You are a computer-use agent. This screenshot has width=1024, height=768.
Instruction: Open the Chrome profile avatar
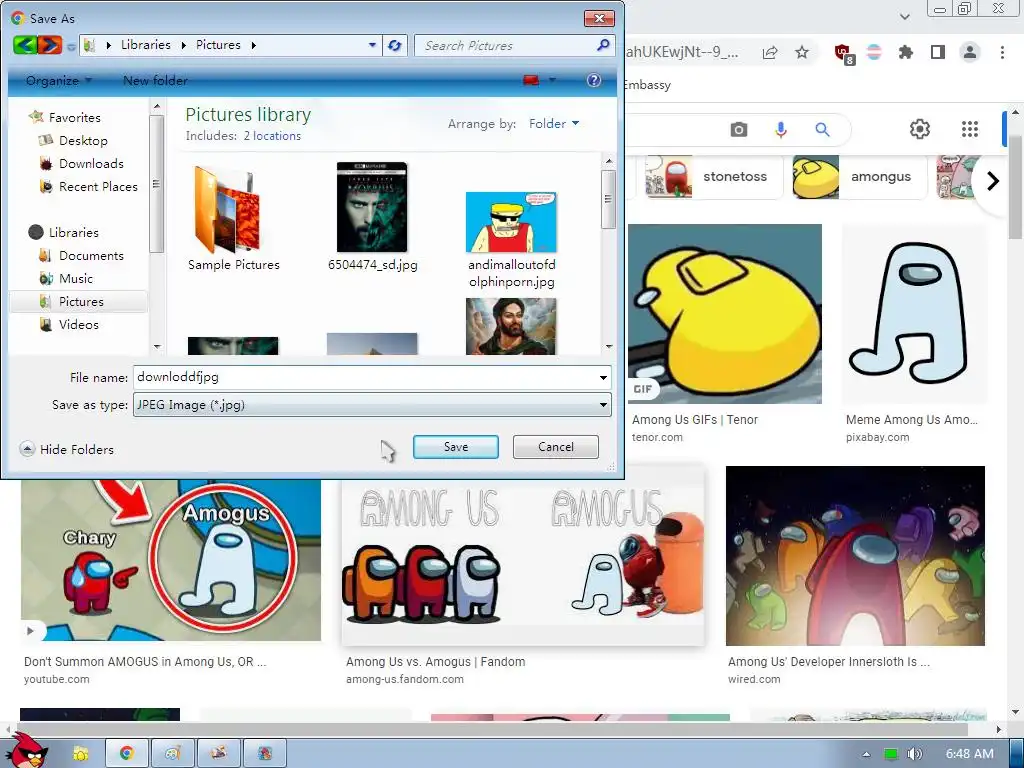click(x=970, y=52)
